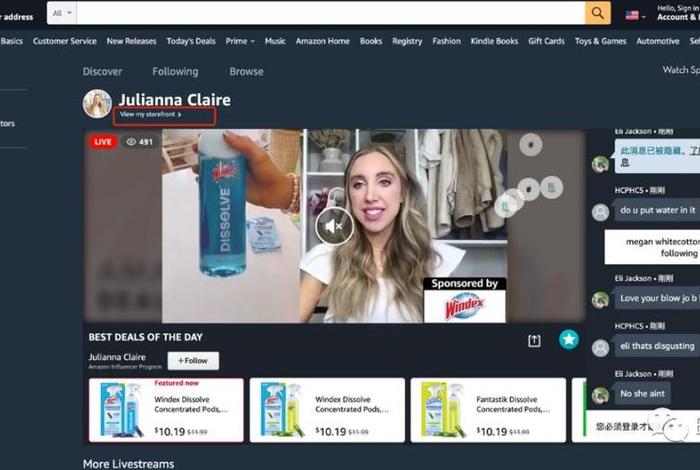The image size is (700, 470).
Task: Select the Discover tab
Action: tap(102, 71)
